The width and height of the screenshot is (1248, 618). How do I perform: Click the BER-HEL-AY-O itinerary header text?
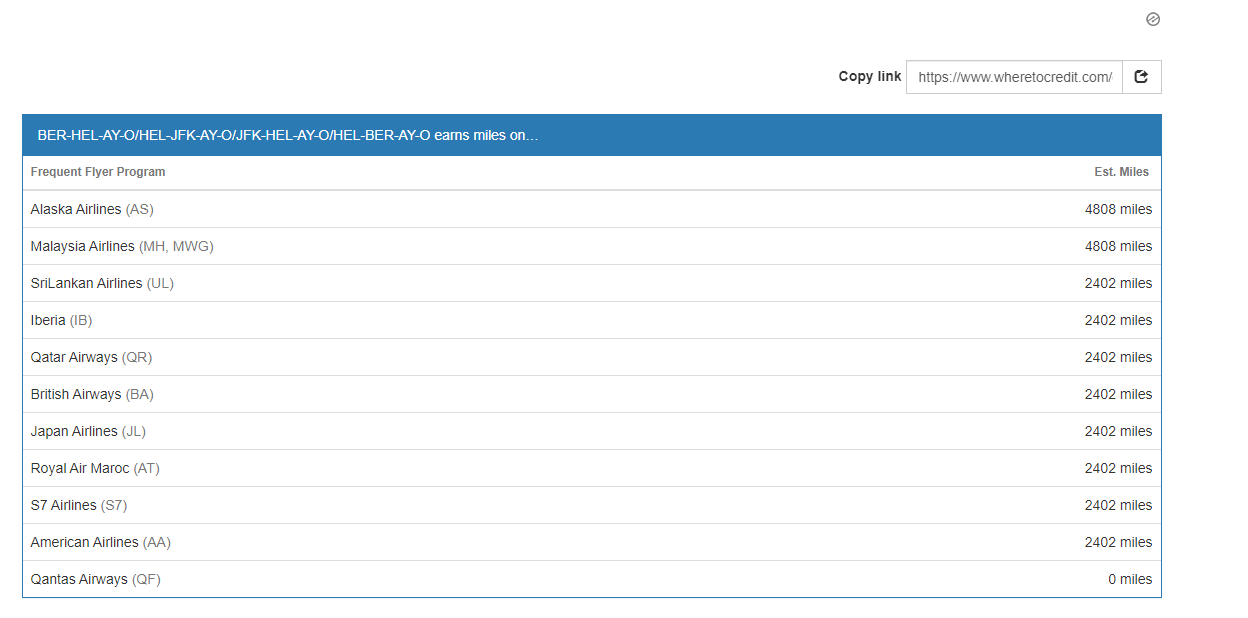tap(288, 135)
